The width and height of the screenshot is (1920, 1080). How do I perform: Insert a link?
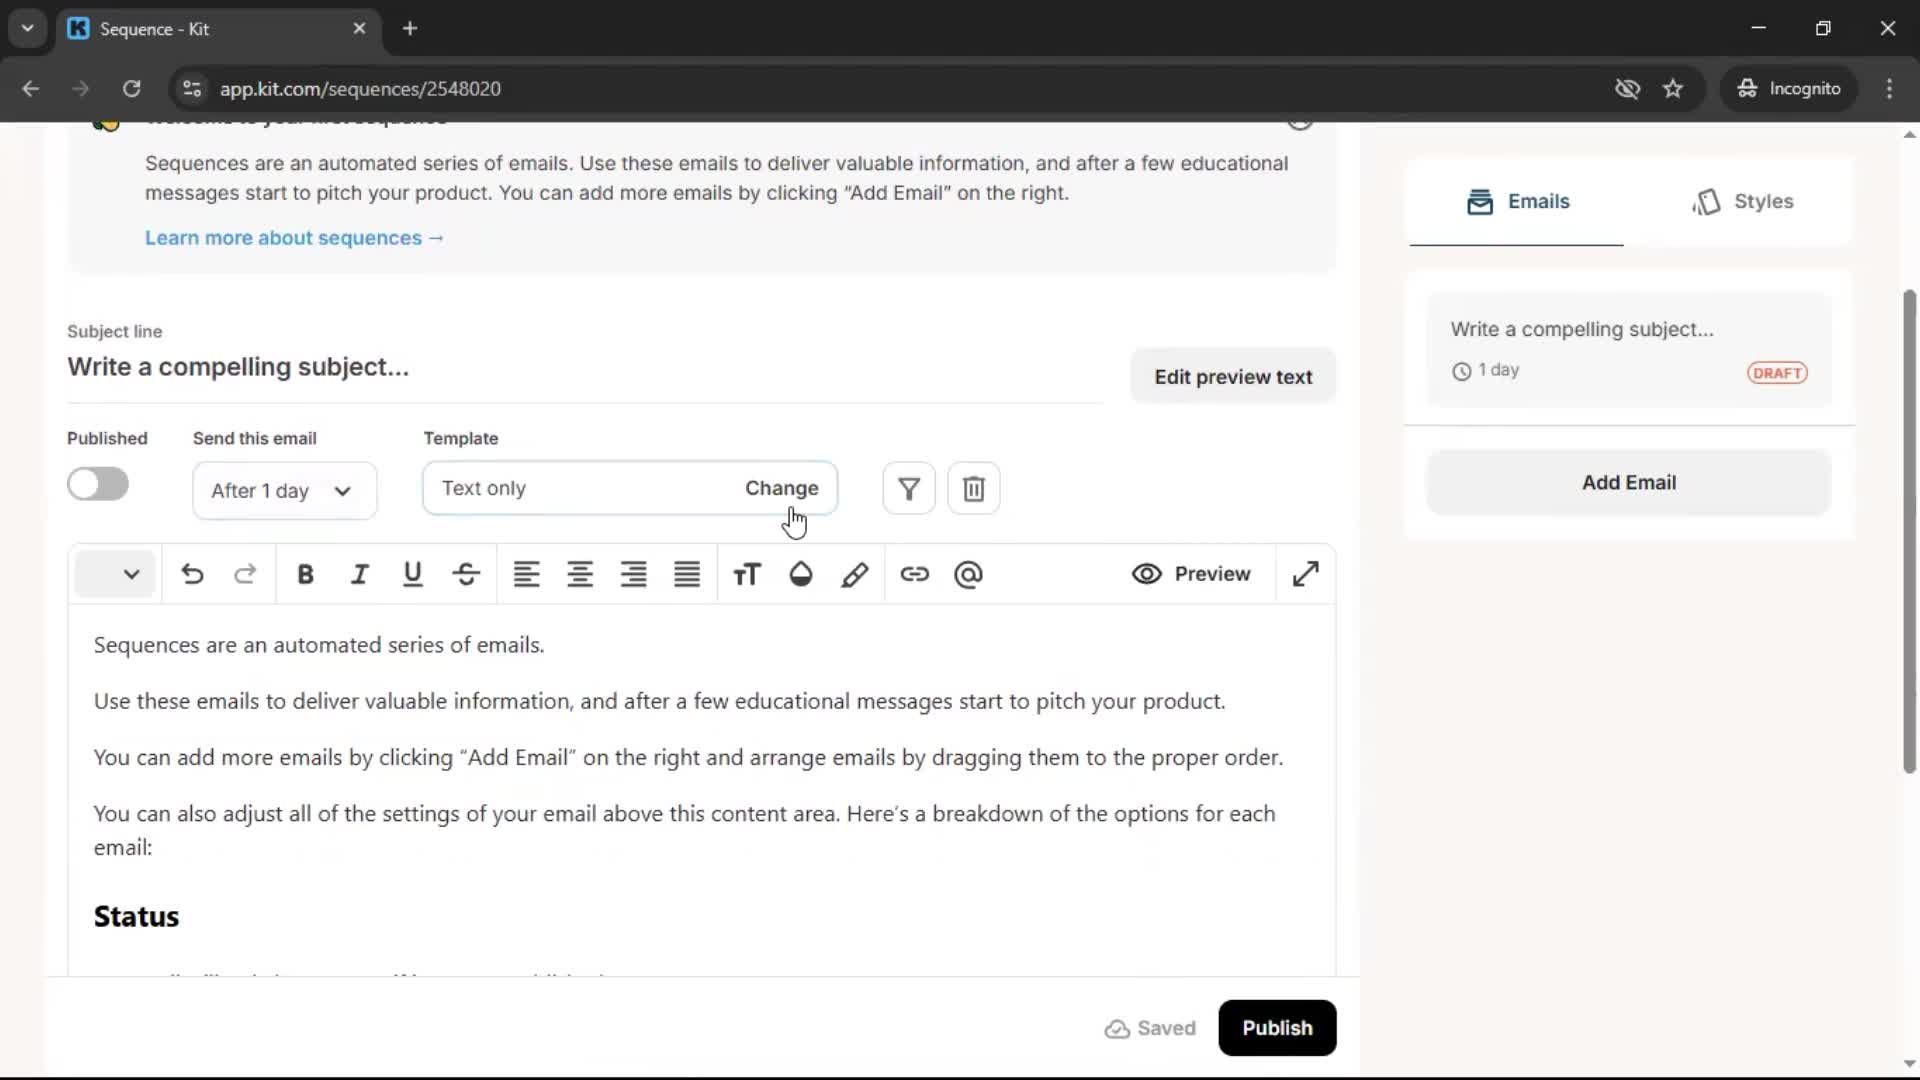pos(915,574)
